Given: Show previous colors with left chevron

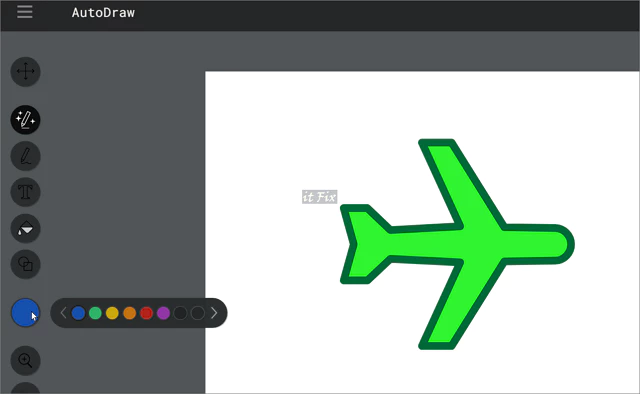Looking at the screenshot, I should coord(63,313).
